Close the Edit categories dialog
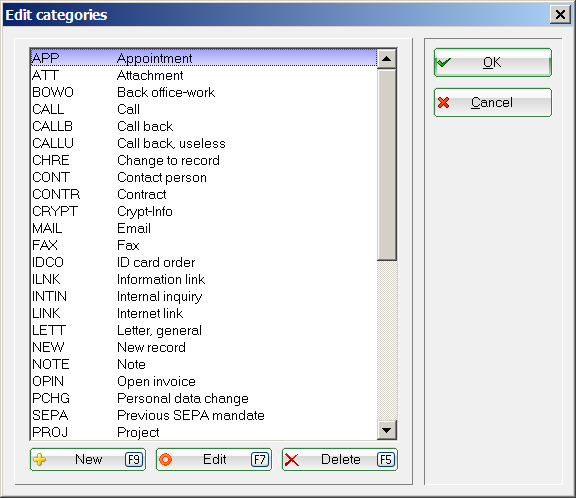Viewport: 576px width, 498px height. 560,15
